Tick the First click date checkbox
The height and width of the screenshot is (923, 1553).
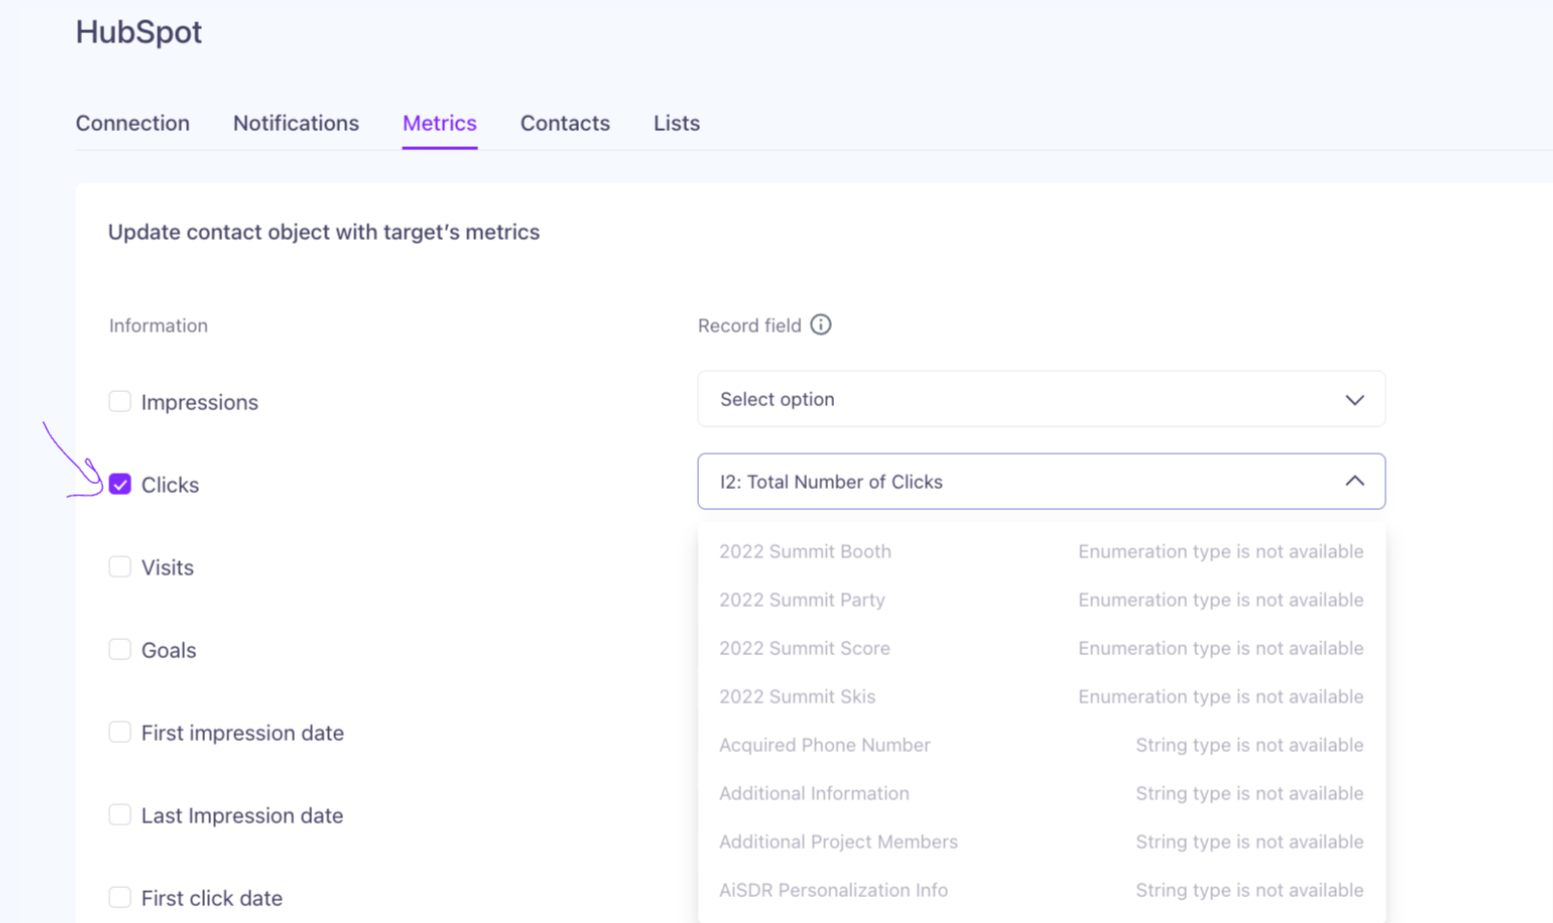[x=120, y=897]
